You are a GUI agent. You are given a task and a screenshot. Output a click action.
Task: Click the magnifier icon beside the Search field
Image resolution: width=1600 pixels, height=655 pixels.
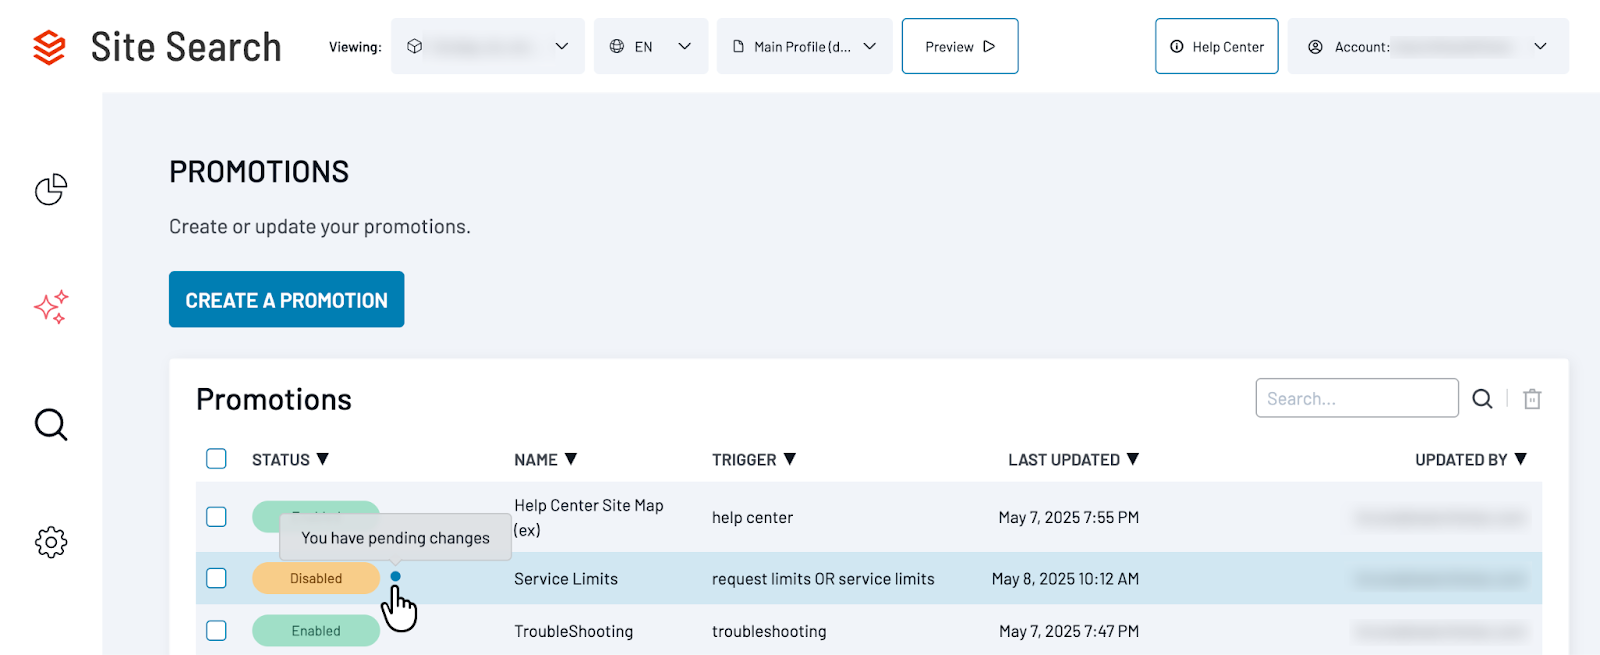click(x=1482, y=399)
